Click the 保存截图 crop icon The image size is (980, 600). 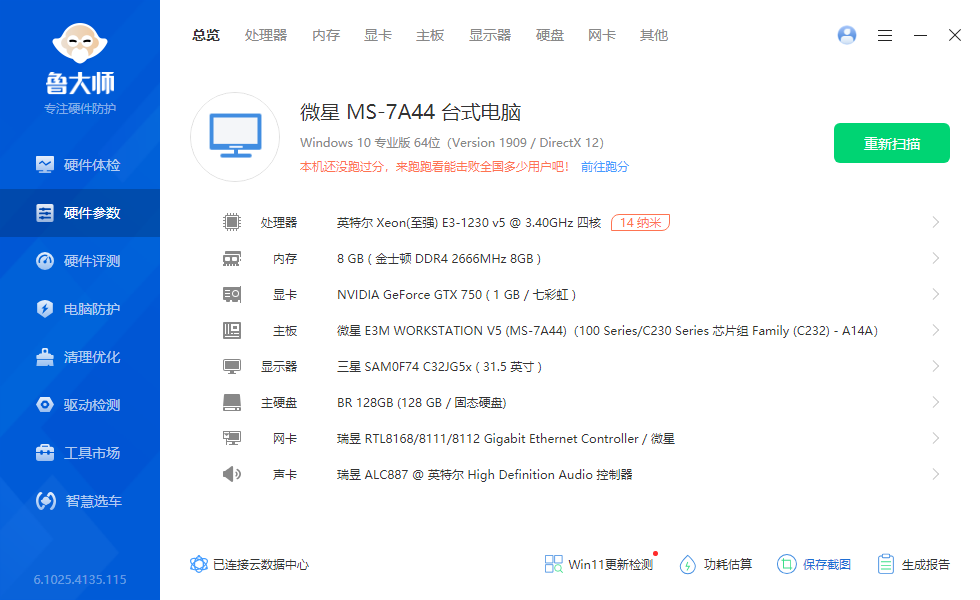point(787,564)
